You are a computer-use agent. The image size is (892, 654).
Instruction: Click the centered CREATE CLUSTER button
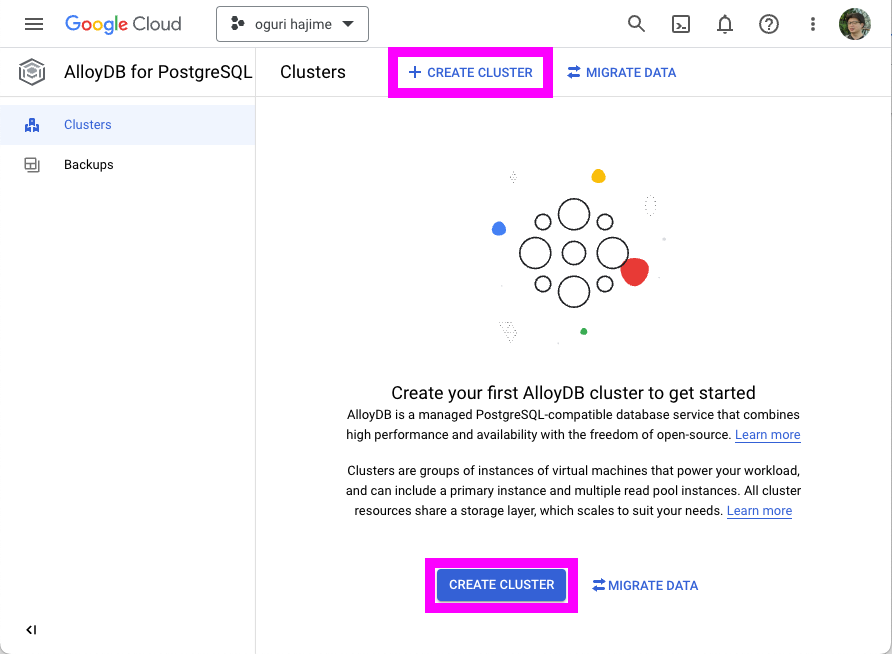point(501,585)
